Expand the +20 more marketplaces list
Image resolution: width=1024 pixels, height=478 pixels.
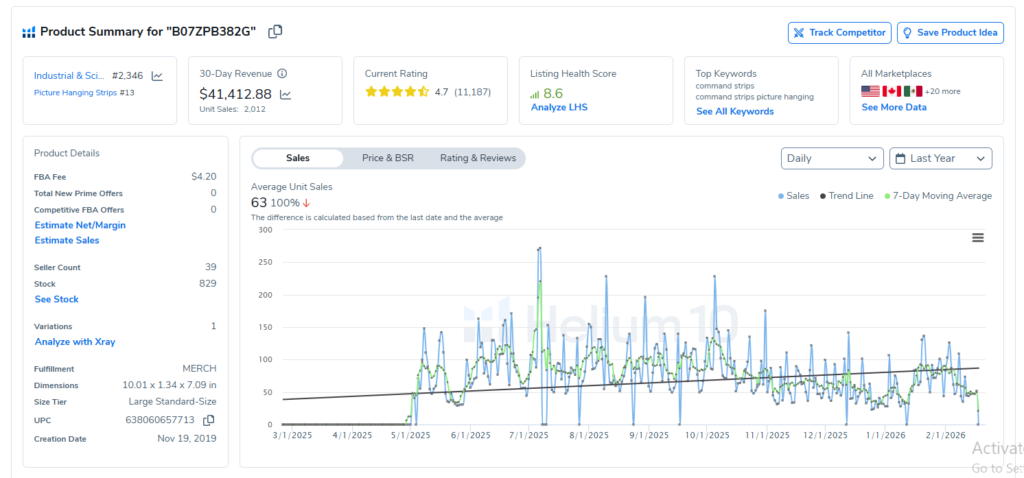click(942, 91)
